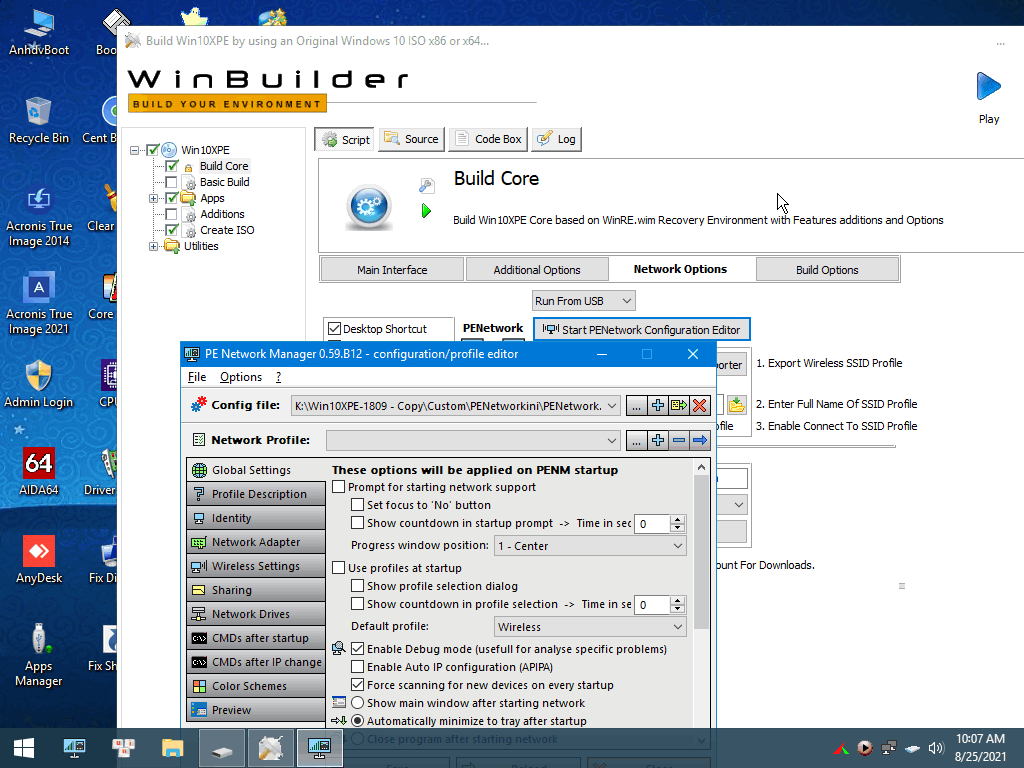Click the ellipsis button beside Network Profile
Viewport: 1024px width, 768px height.
click(x=636, y=440)
